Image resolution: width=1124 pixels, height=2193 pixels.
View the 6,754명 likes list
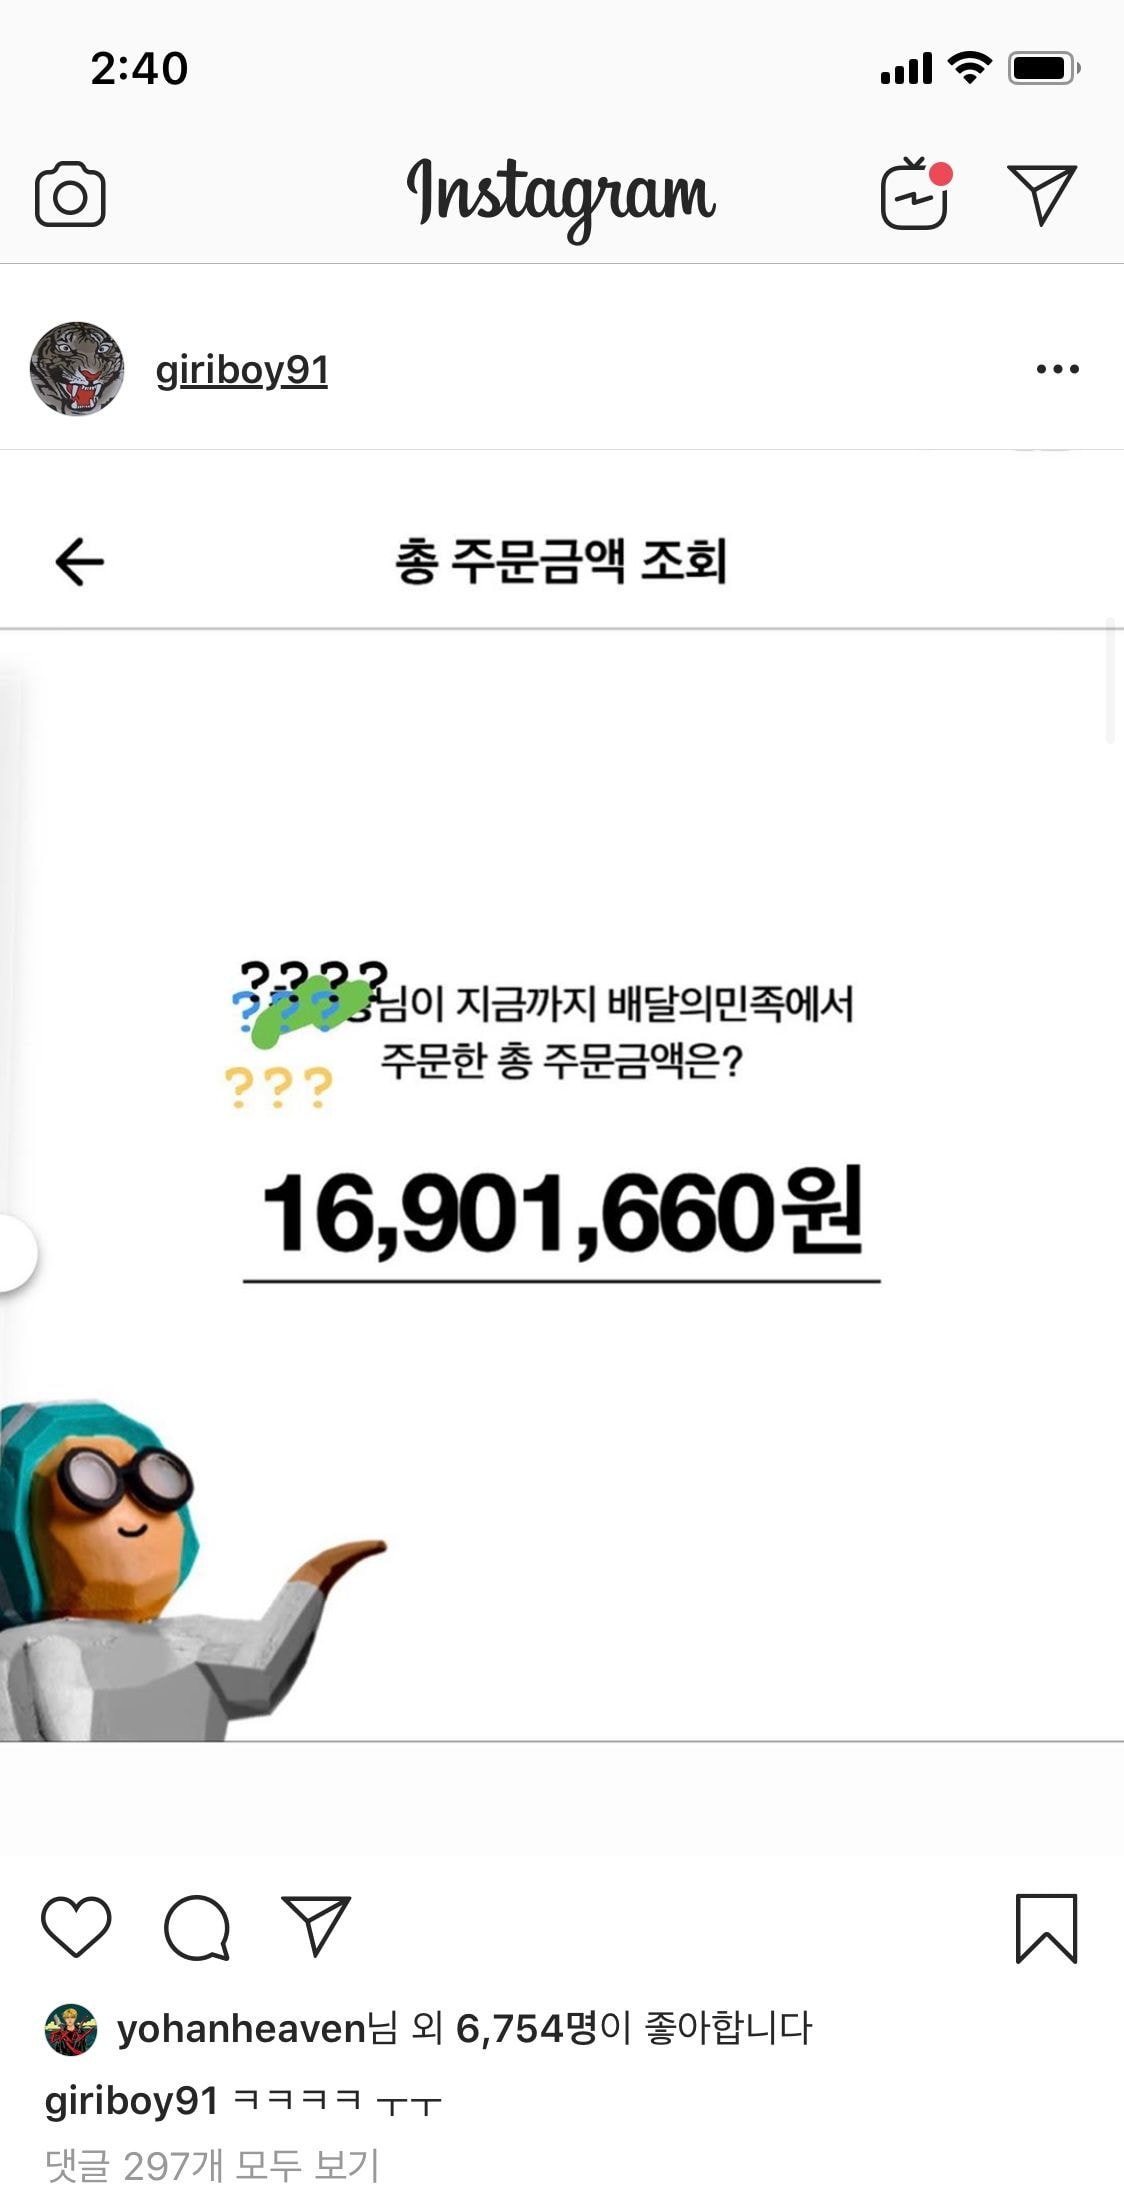[526, 2029]
